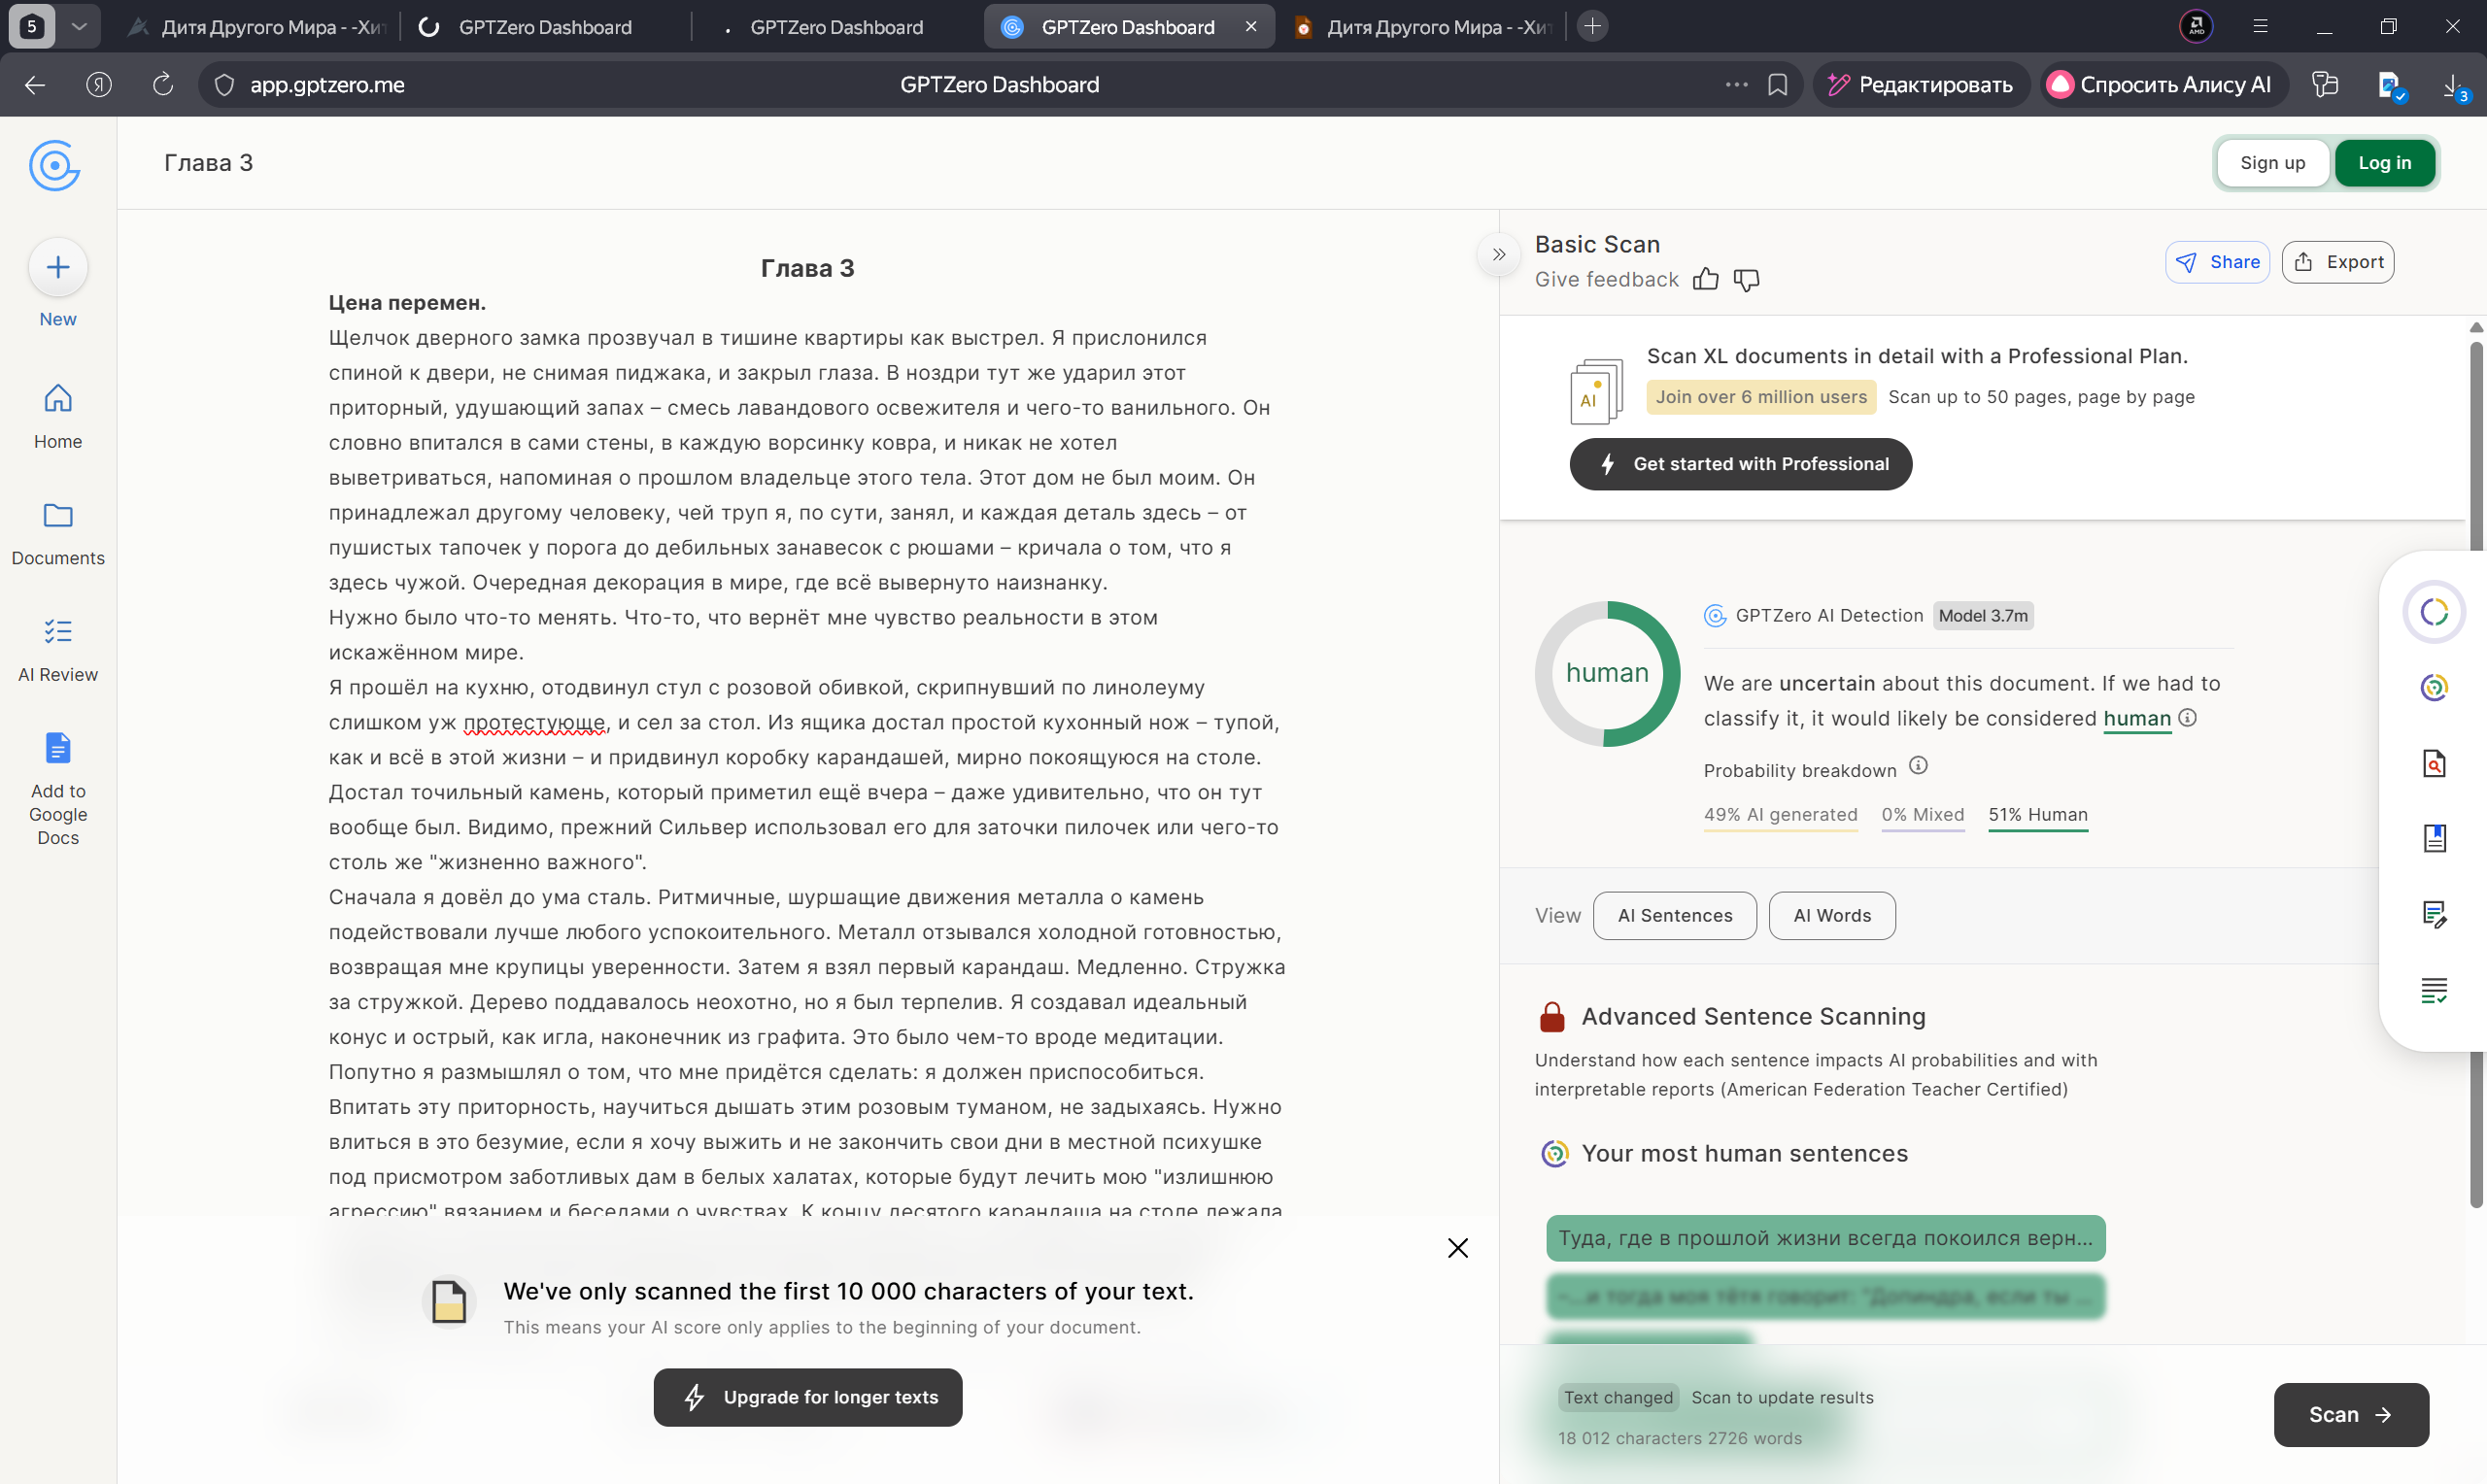Image resolution: width=2487 pixels, height=1484 pixels.
Task: Click the thumbs up feedback icon
Action: (1705, 280)
